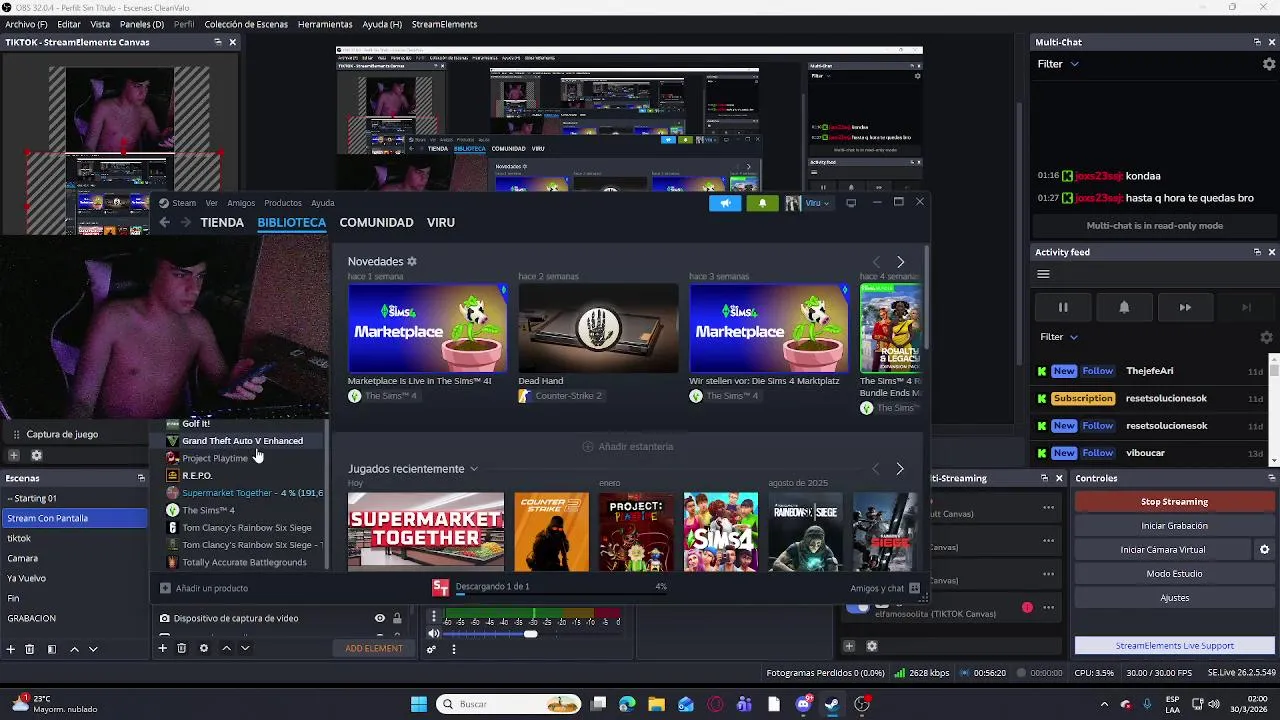Screen dimensions: 1280x720
Task: Open the Herramientas menu
Action: coord(325,24)
